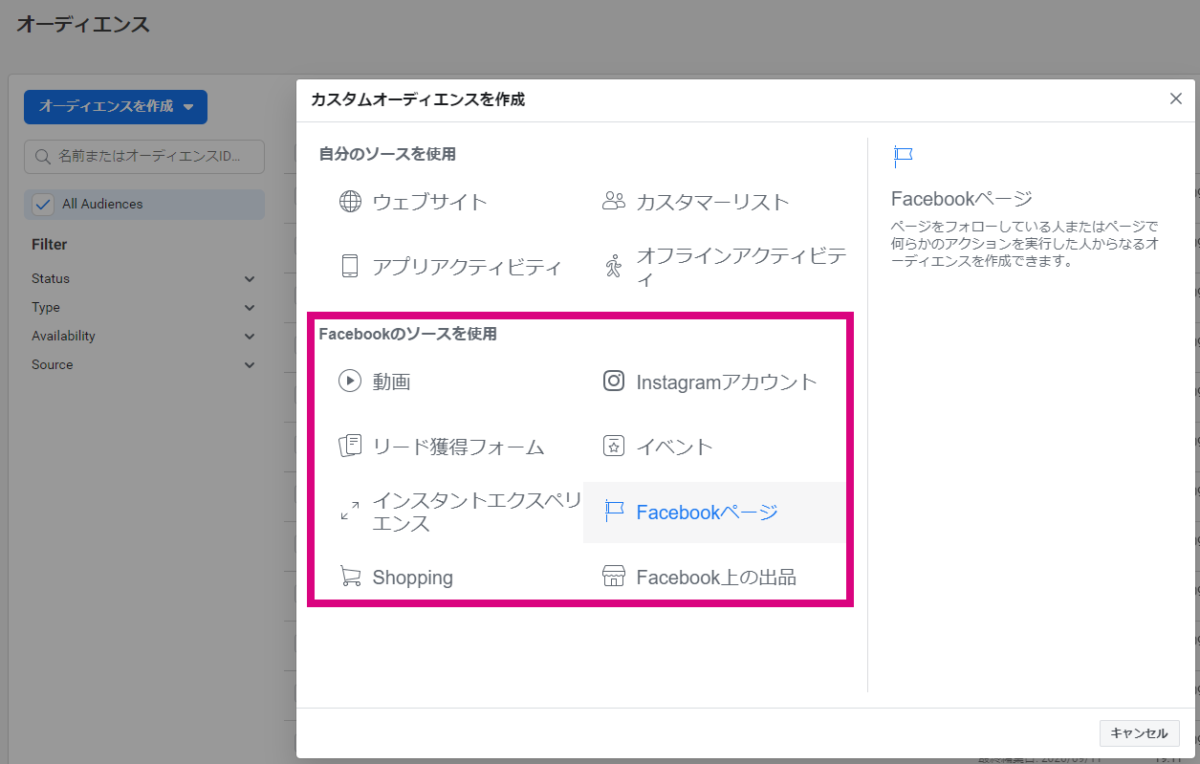Close the カスタムオーディエンスを作成 dialog

1176,98
